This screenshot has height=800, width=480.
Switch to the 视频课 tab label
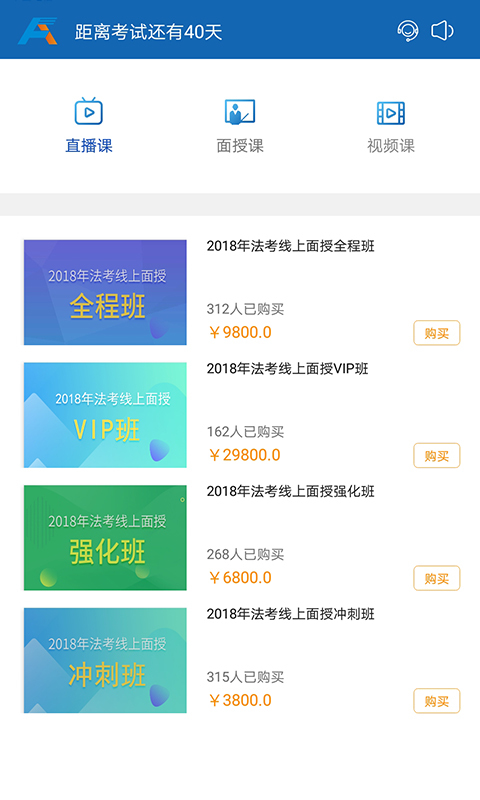pyautogui.click(x=391, y=146)
